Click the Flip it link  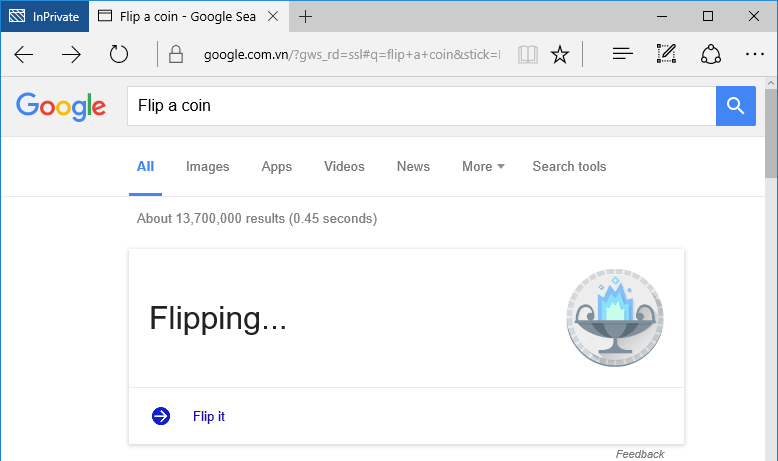coord(208,416)
